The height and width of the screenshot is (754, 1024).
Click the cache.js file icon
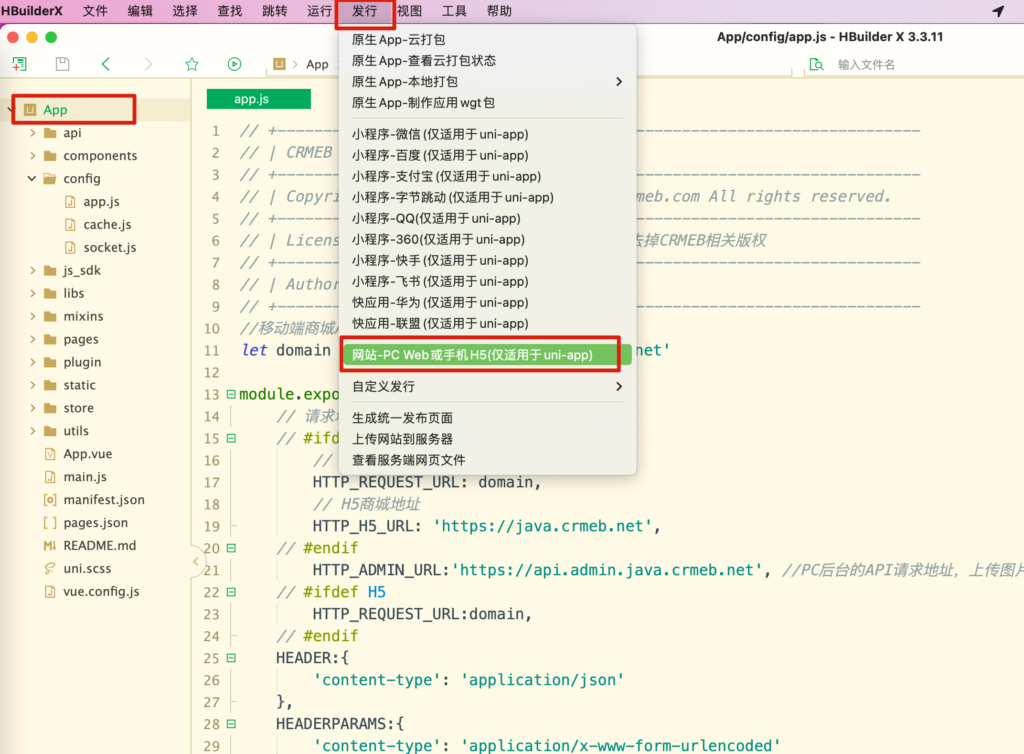pyautogui.click(x=70, y=225)
